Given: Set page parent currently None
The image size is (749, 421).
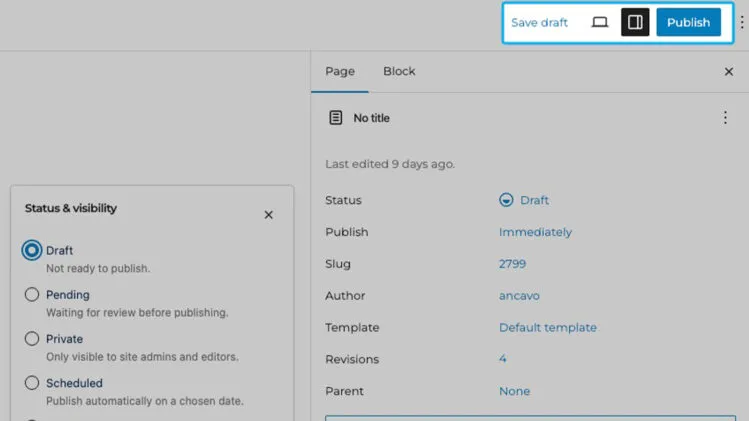Looking at the screenshot, I should [x=514, y=391].
